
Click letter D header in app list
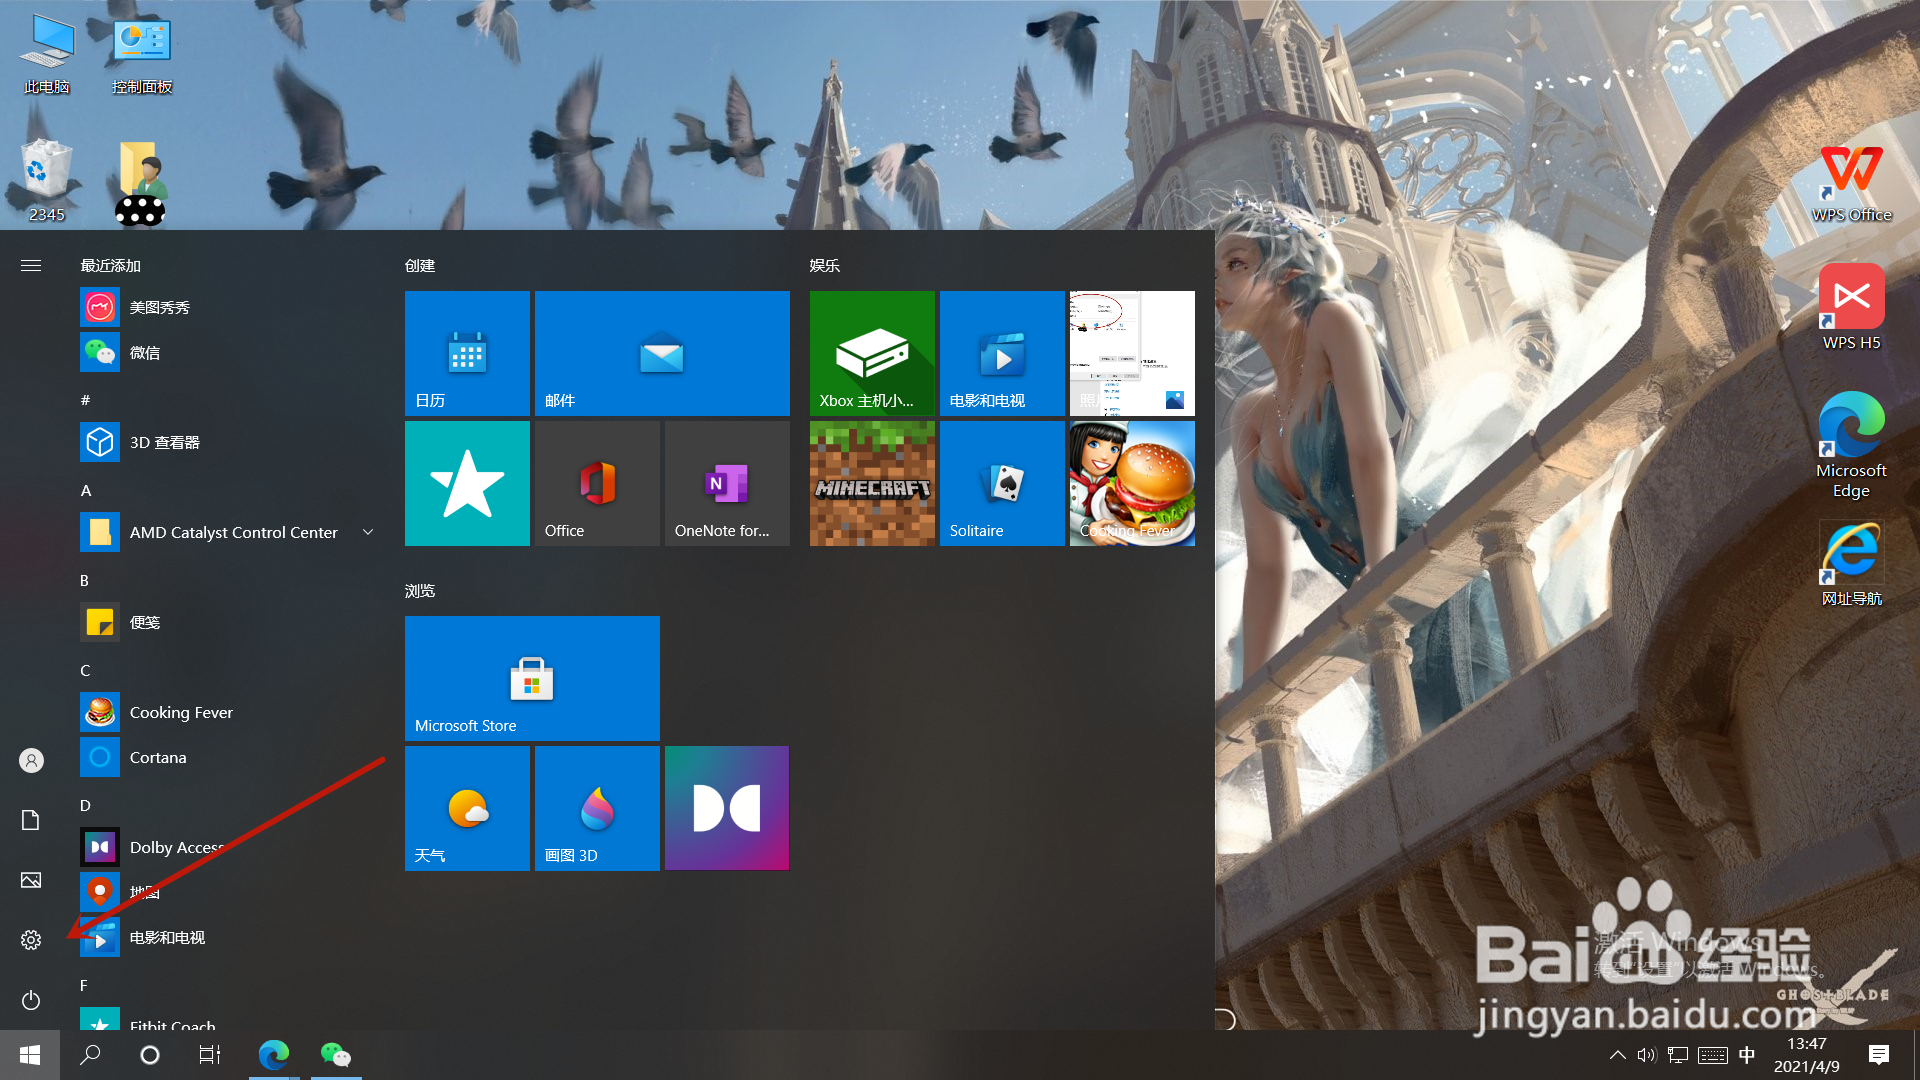(x=85, y=805)
